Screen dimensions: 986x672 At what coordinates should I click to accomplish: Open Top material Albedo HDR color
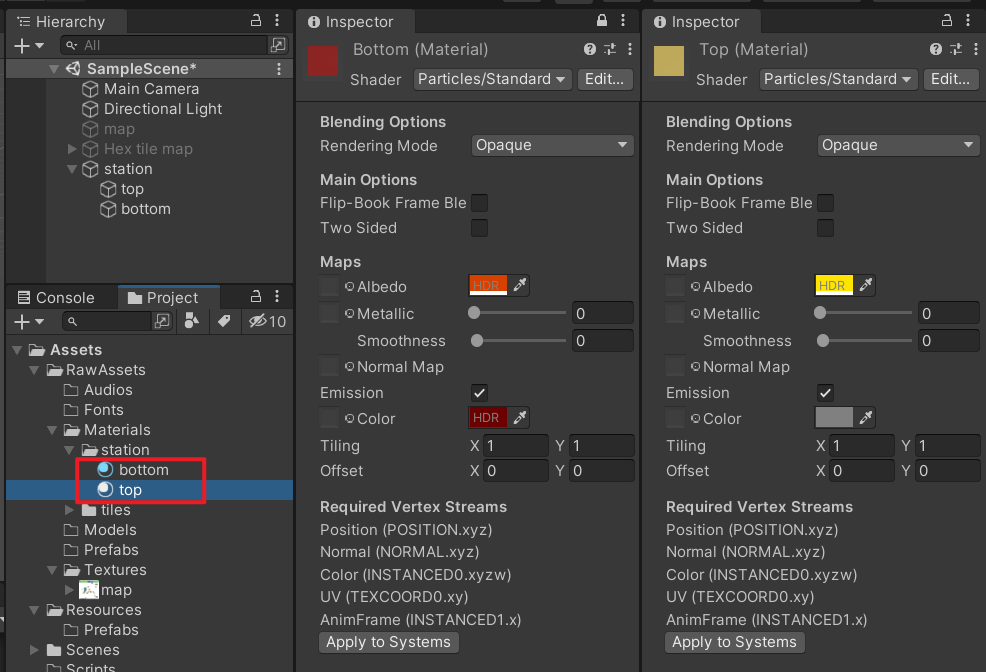(x=834, y=285)
